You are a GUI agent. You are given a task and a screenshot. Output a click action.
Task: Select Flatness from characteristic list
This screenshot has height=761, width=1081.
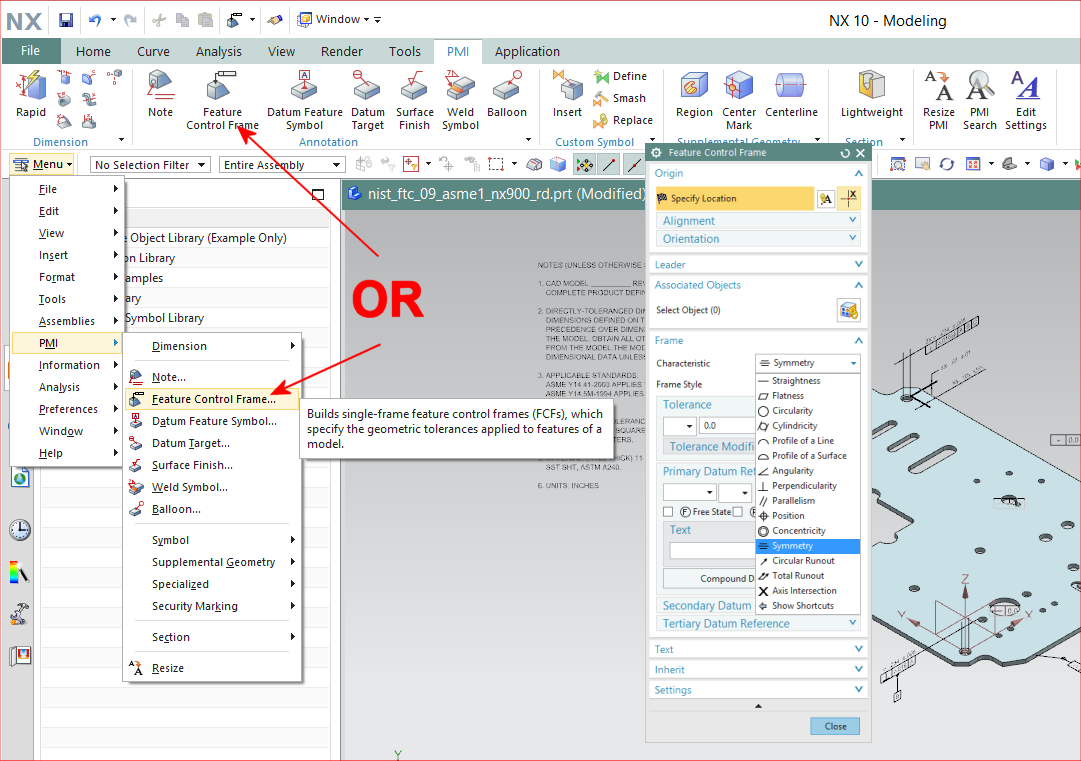coord(808,396)
